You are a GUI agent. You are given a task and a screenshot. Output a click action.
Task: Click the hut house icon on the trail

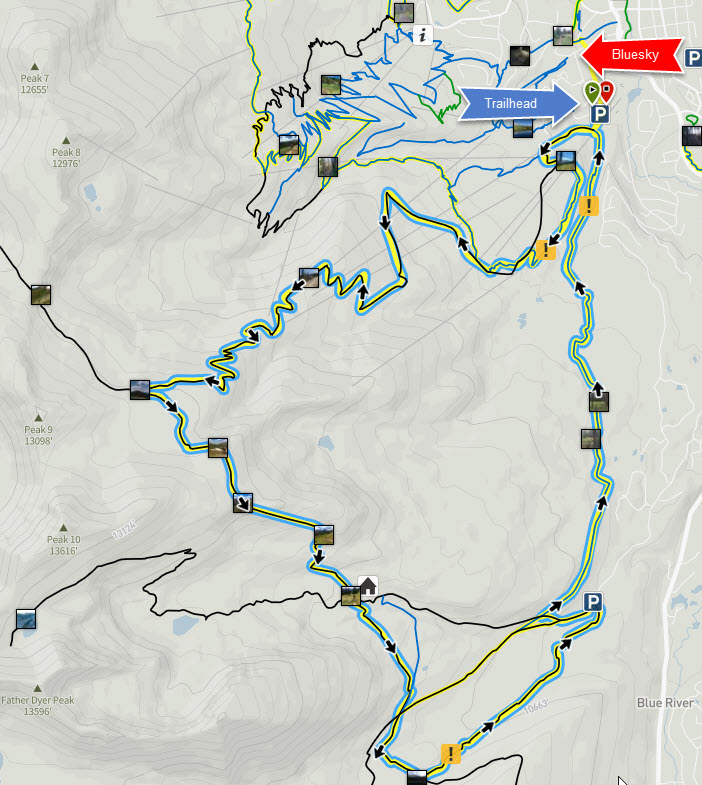(x=368, y=586)
